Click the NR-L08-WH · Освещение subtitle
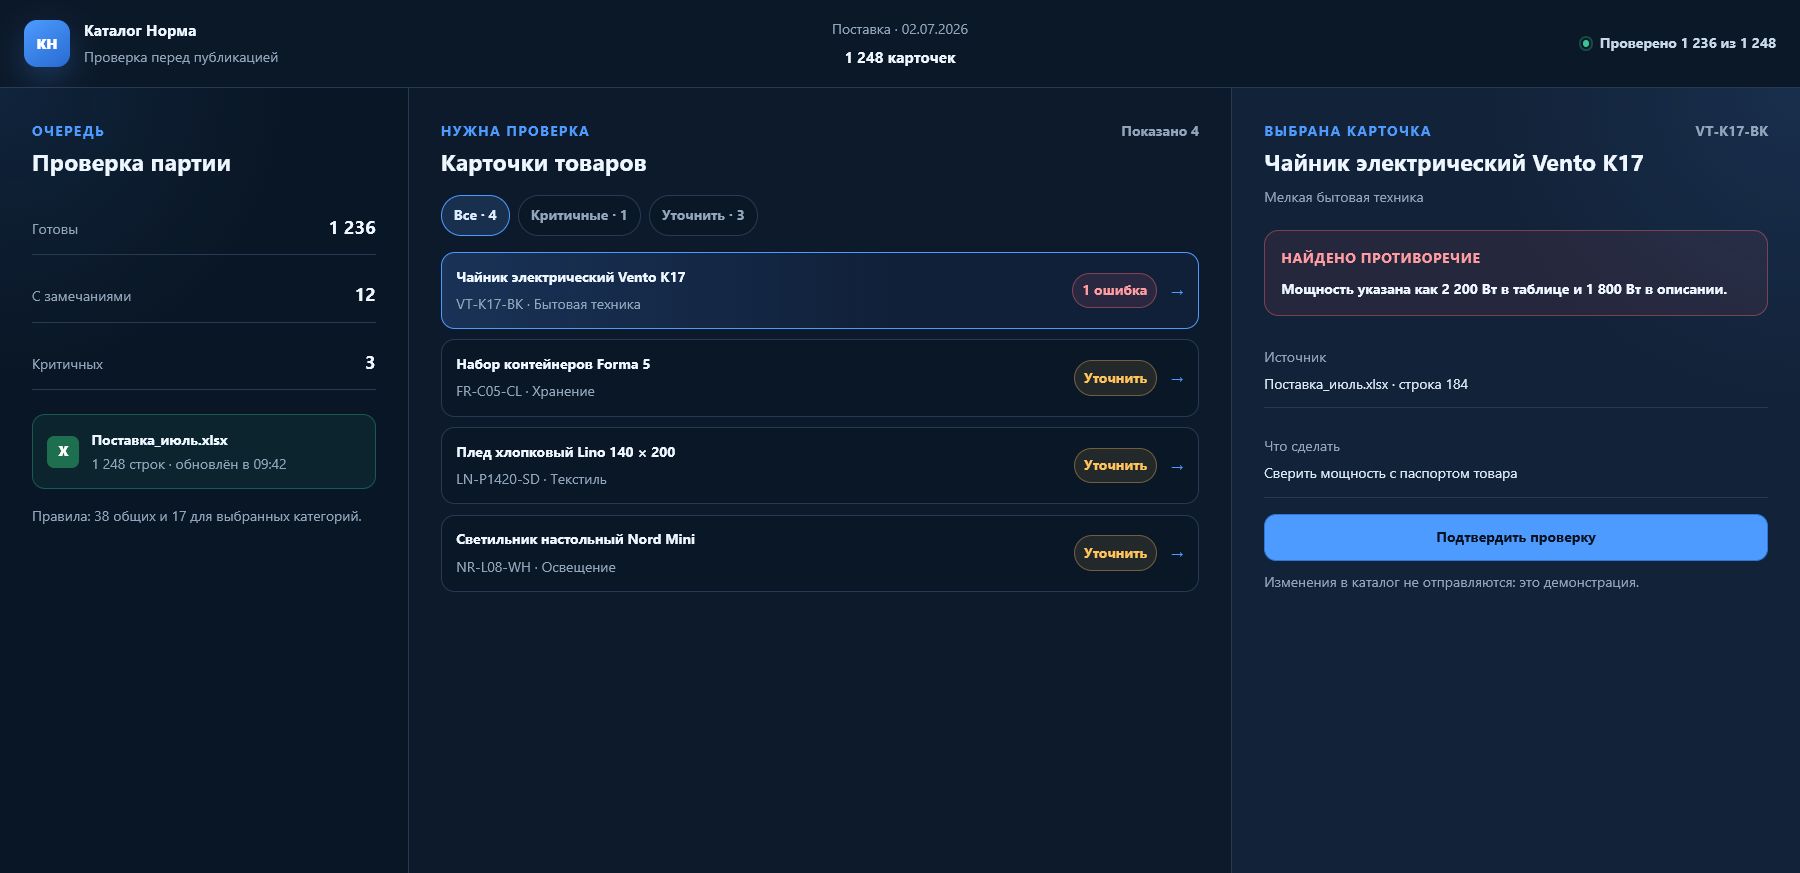The image size is (1800, 873). [x=536, y=567]
